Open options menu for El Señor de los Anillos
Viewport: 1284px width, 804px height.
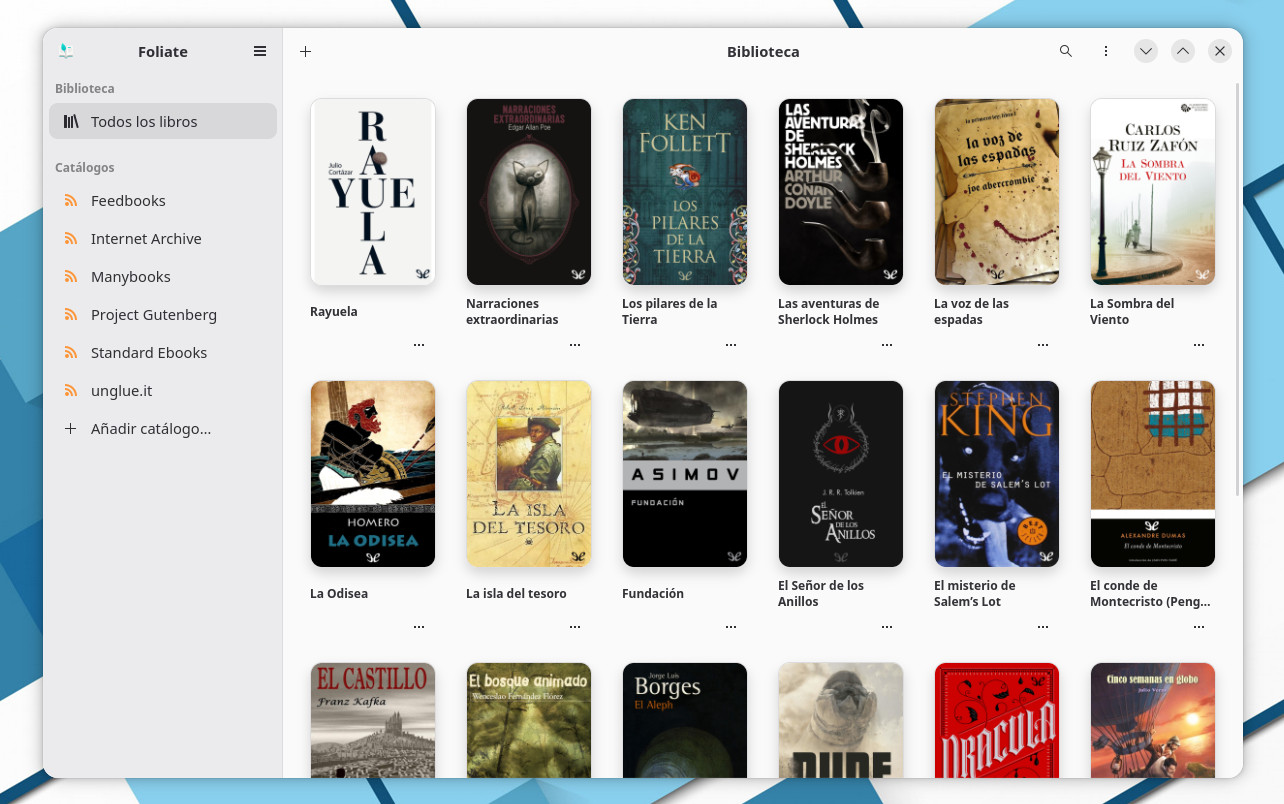pos(887,626)
